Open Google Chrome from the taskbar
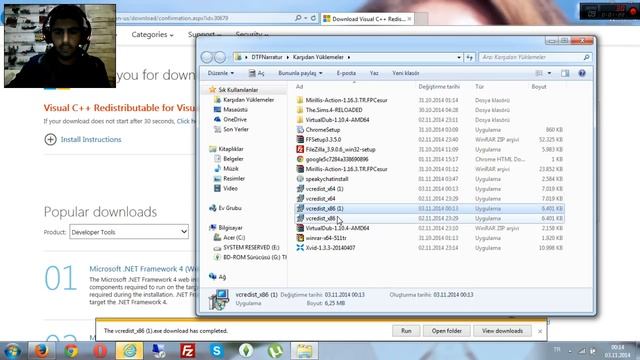This screenshot has width=640, height=360. click(71, 351)
